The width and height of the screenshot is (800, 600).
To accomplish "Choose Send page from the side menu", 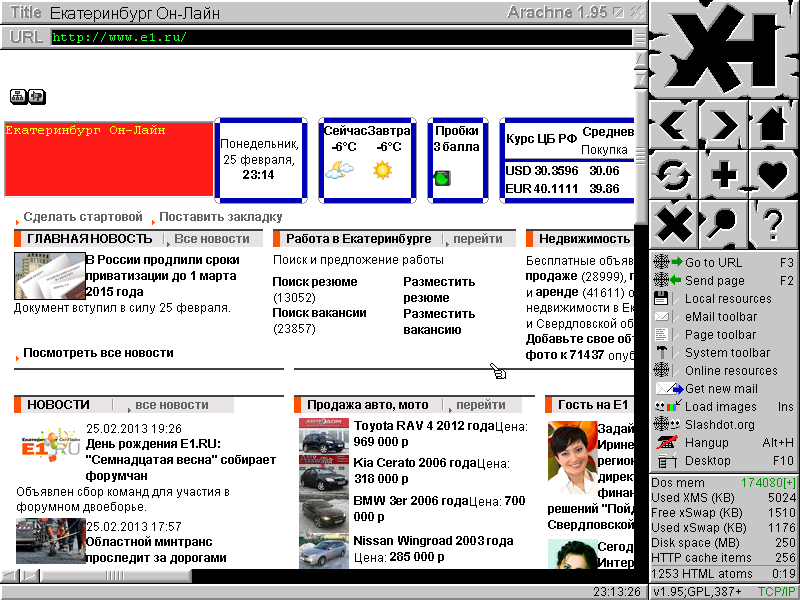I will 723,281.
